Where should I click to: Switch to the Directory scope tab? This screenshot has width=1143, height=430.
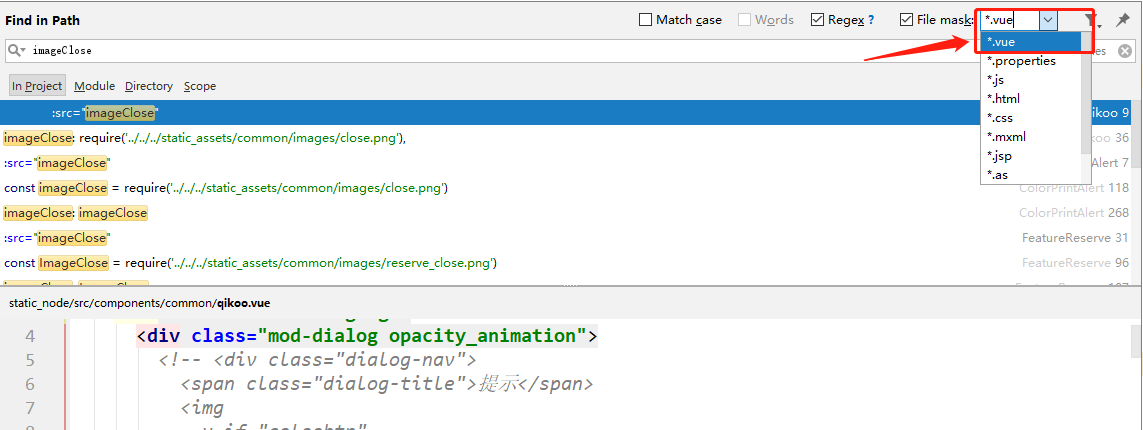[149, 86]
